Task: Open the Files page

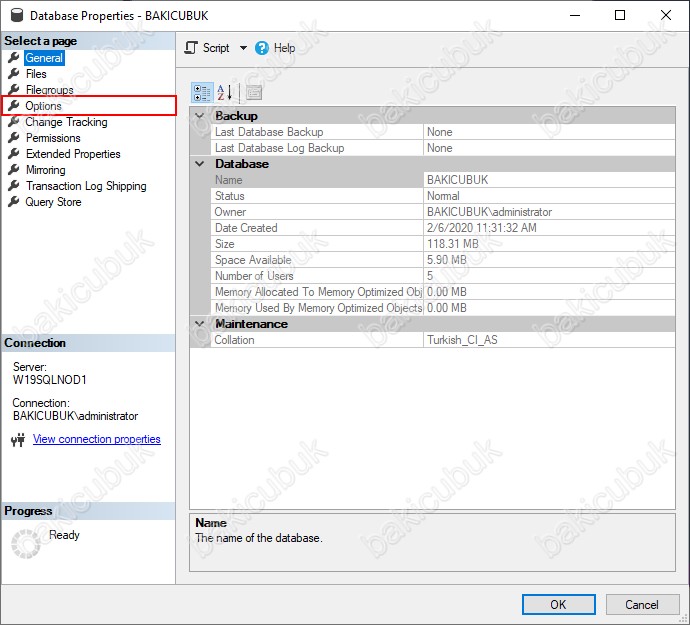Action: click(x=36, y=74)
